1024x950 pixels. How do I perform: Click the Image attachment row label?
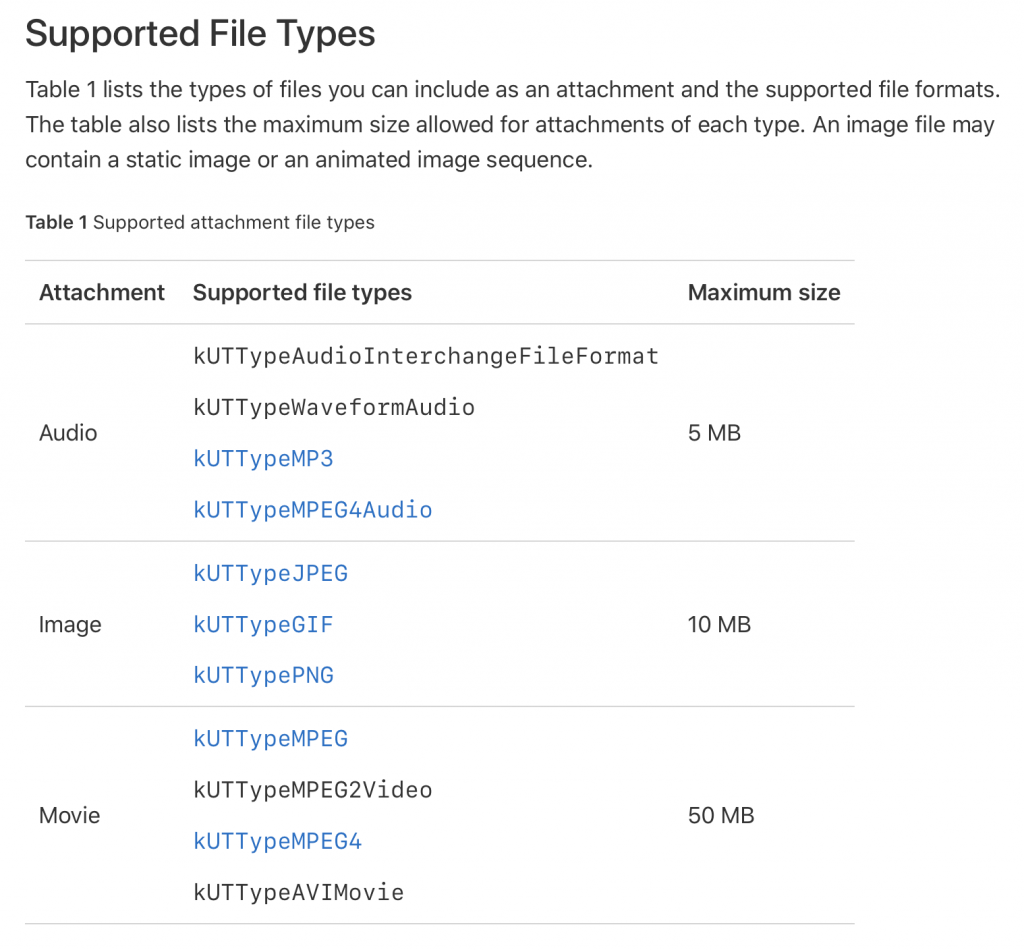70,625
